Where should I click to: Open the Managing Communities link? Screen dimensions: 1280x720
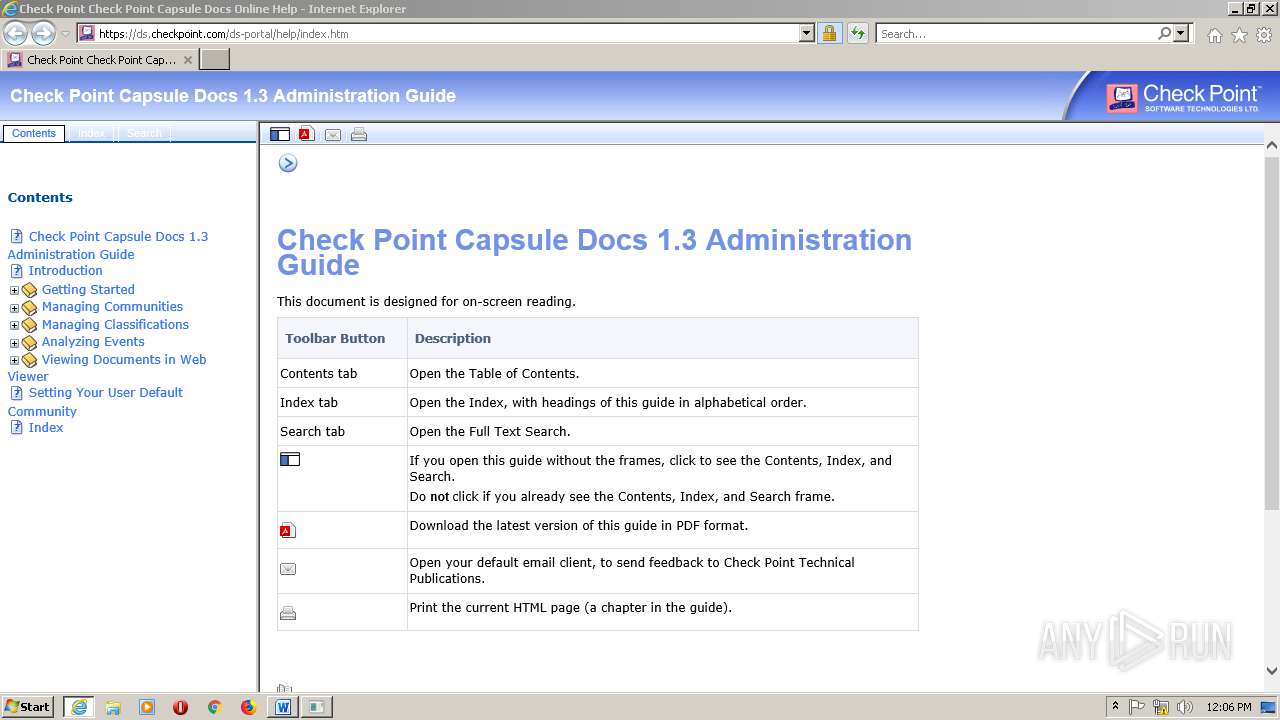[112, 307]
